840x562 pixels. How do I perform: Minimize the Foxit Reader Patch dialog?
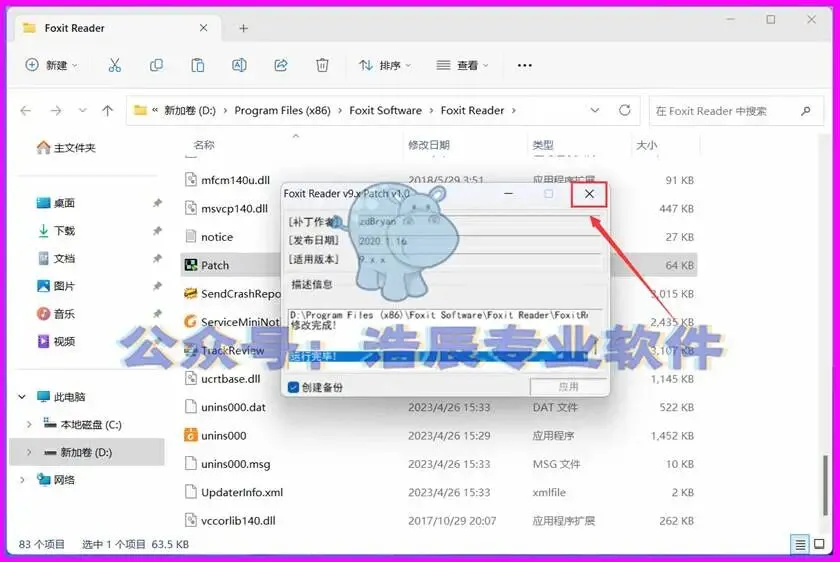tap(508, 194)
